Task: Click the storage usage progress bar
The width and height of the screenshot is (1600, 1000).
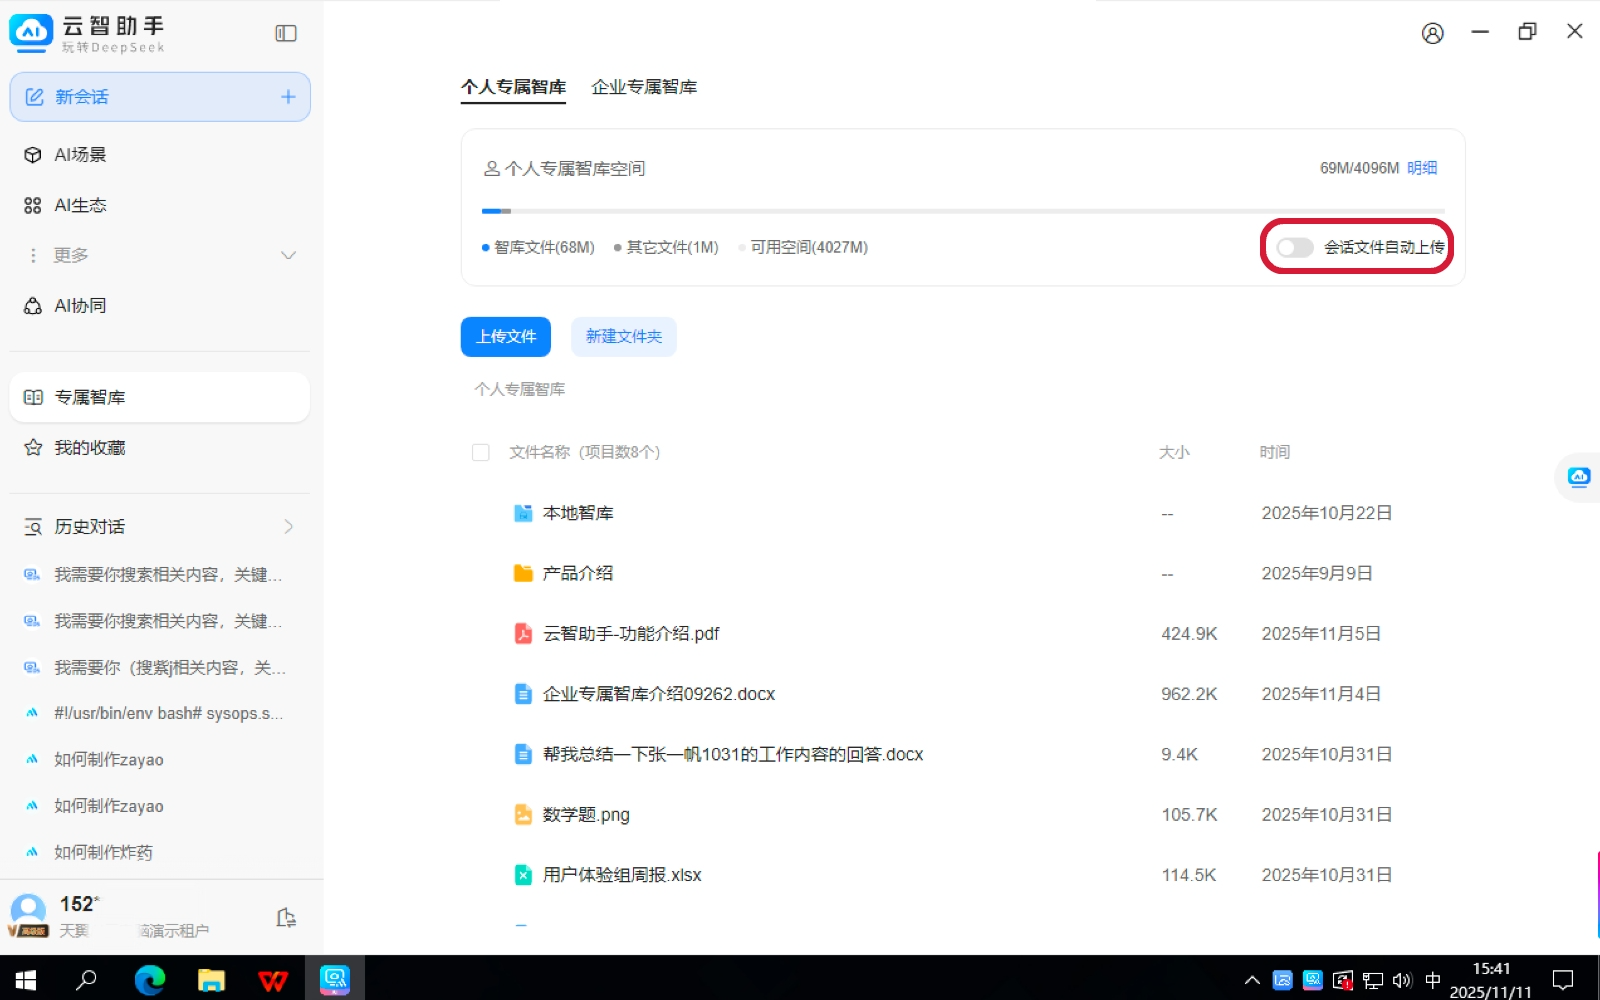Action: (x=962, y=211)
